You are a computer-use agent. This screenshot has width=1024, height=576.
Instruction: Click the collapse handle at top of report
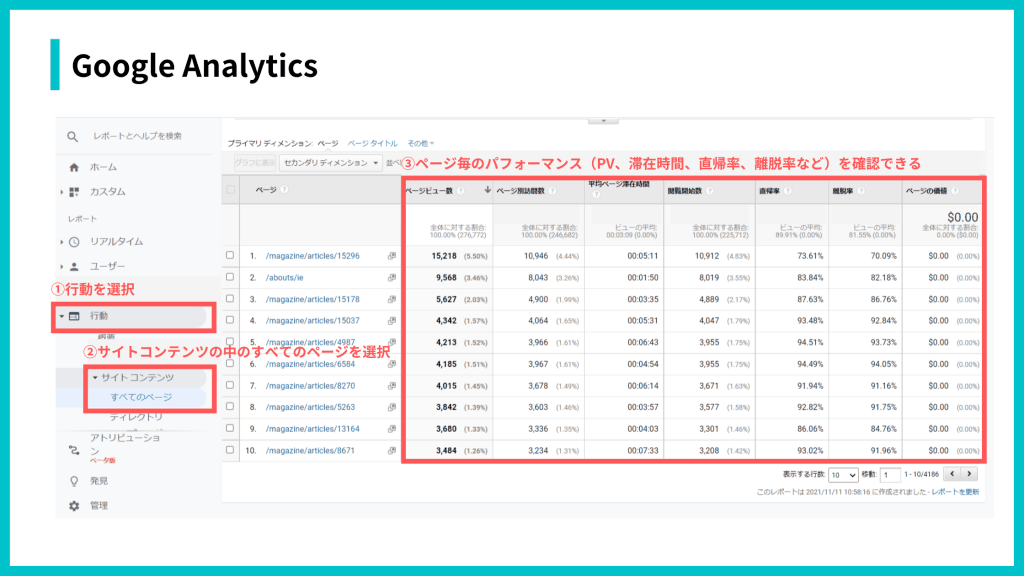point(603,121)
